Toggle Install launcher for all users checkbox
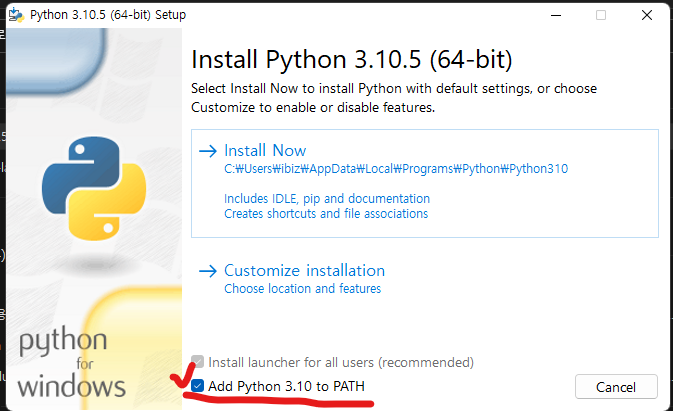The image size is (673, 411). click(197, 362)
